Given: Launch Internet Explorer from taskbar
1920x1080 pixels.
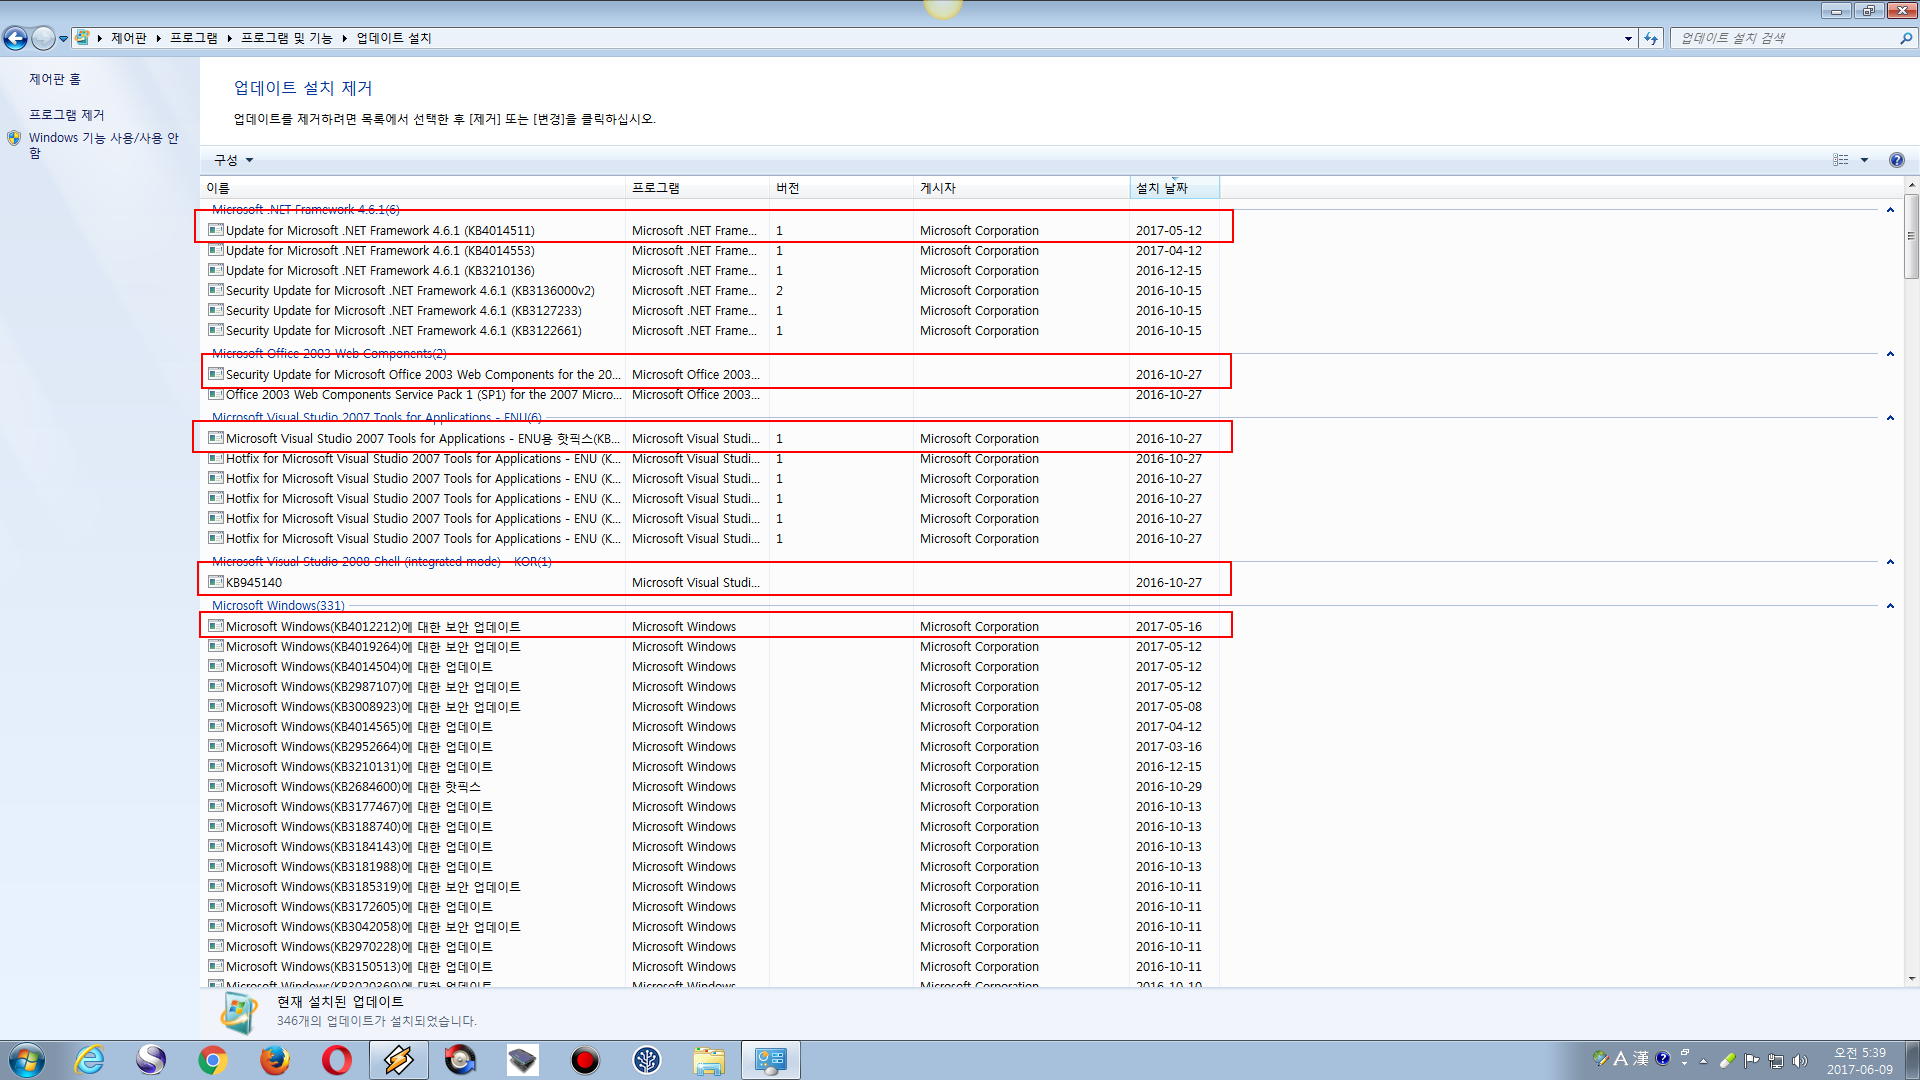Looking at the screenshot, I should 90,1060.
